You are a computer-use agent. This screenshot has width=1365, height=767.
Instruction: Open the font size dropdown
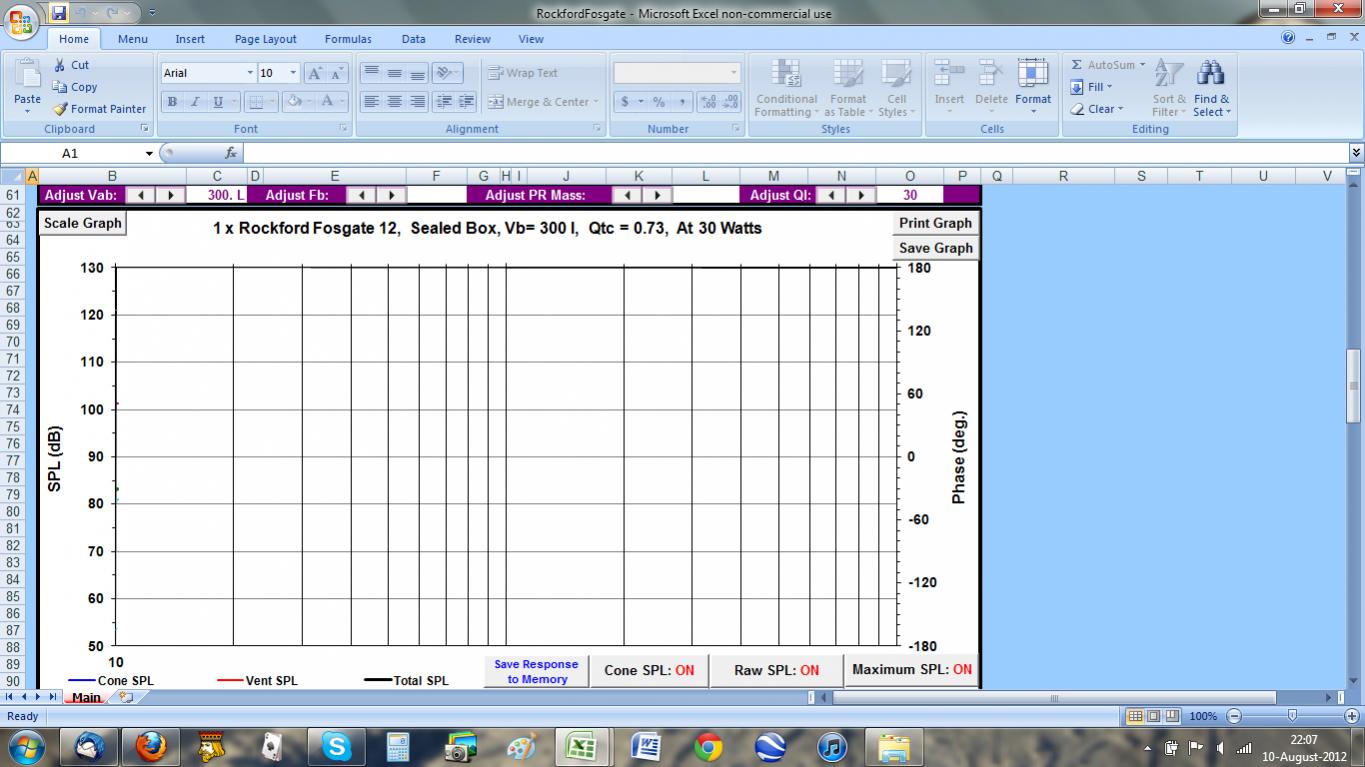click(x=293, y=73)
